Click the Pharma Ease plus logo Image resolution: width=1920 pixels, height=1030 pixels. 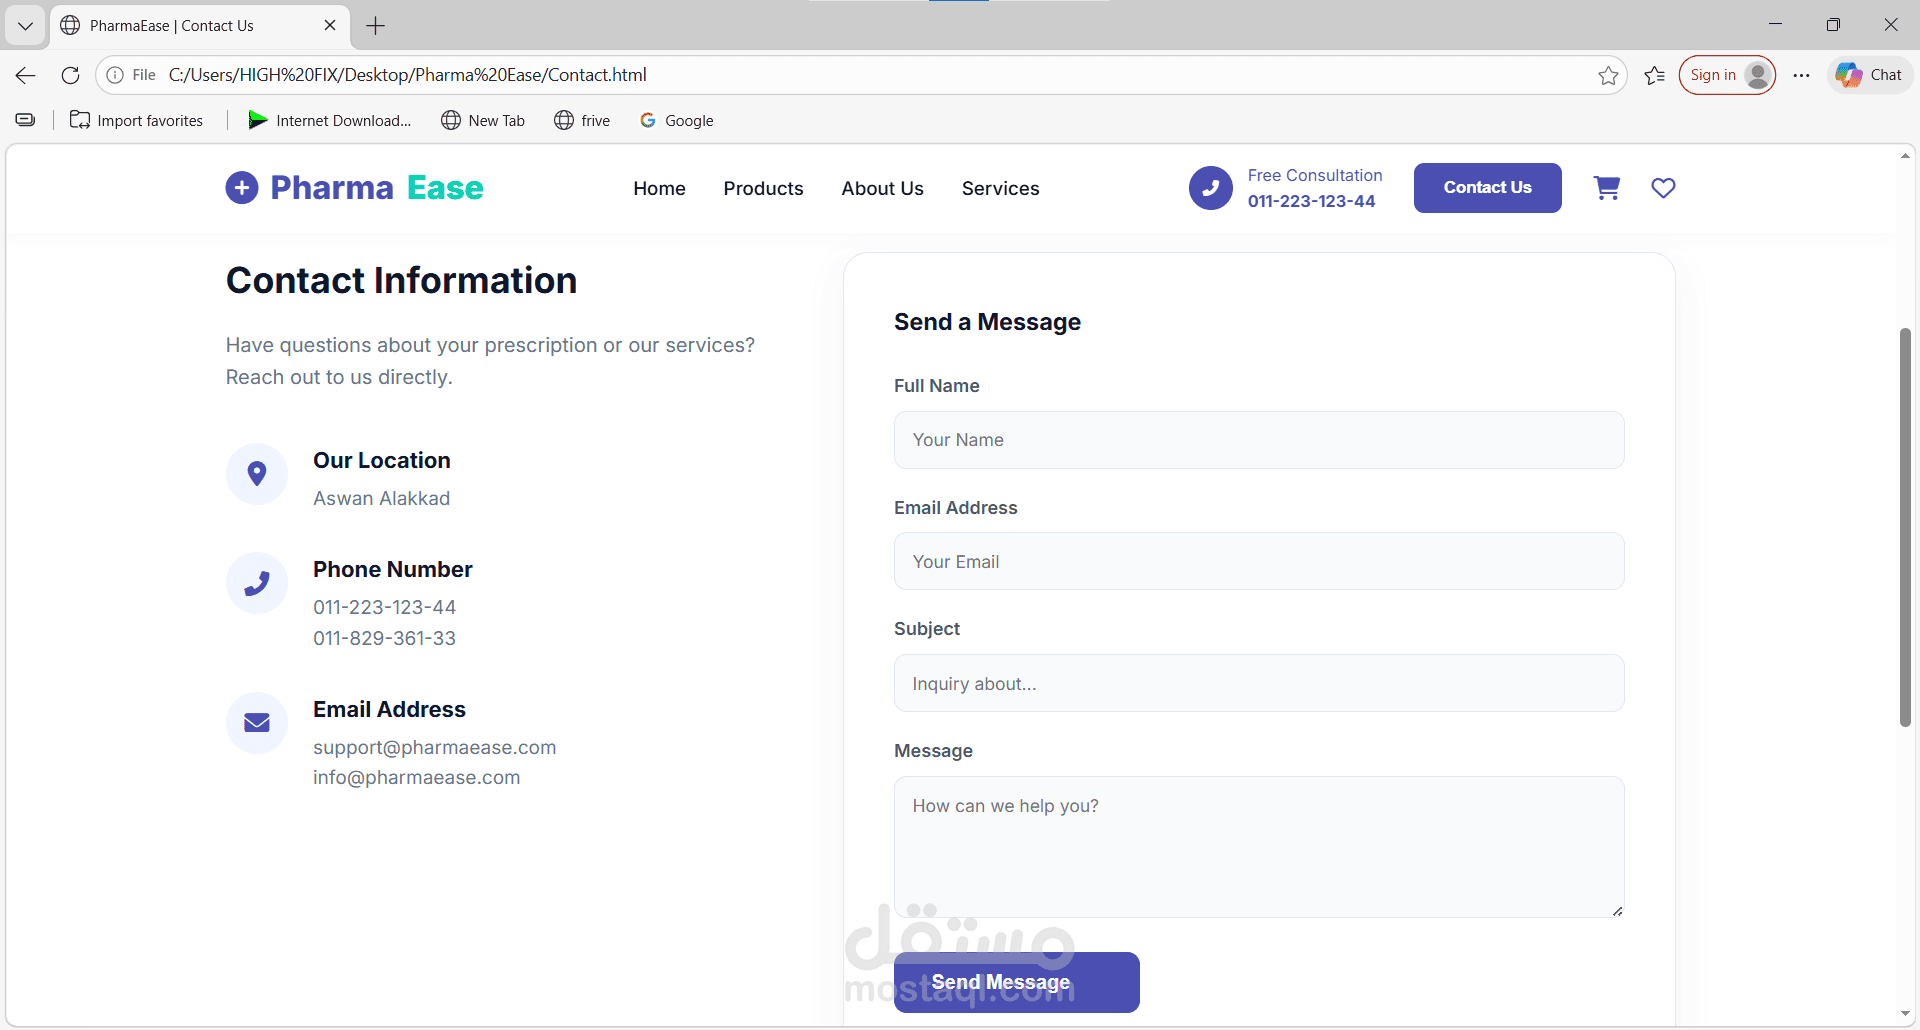[x=242, y=188]
